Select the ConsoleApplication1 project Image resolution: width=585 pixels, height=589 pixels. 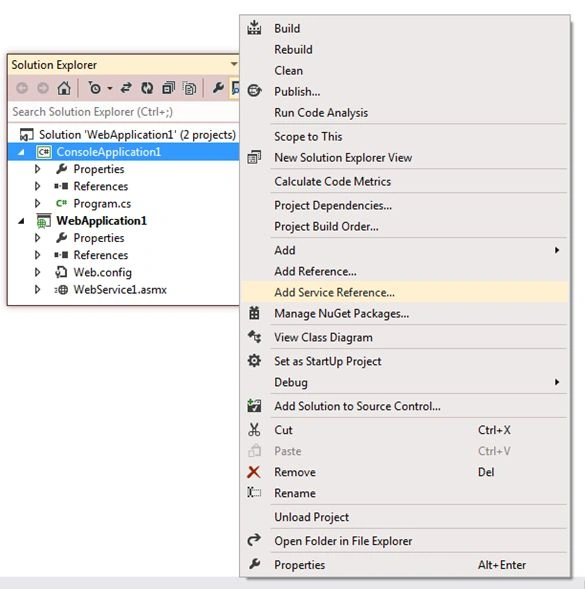tap(109, 152)
